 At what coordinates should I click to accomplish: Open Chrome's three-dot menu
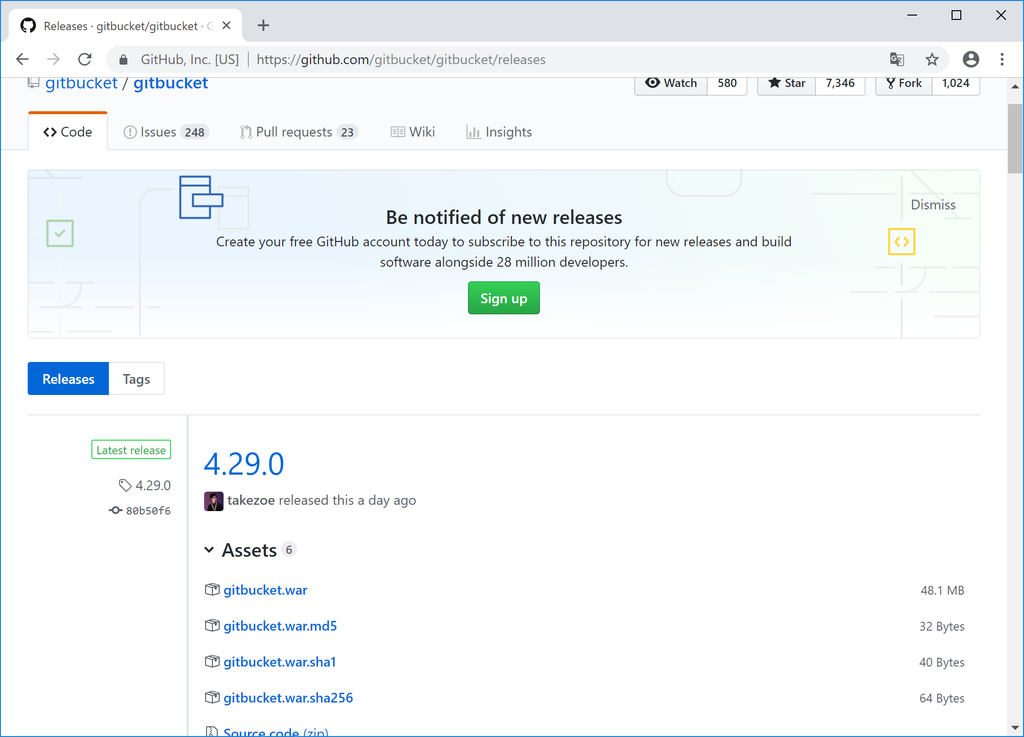(x=1003, y=59)
